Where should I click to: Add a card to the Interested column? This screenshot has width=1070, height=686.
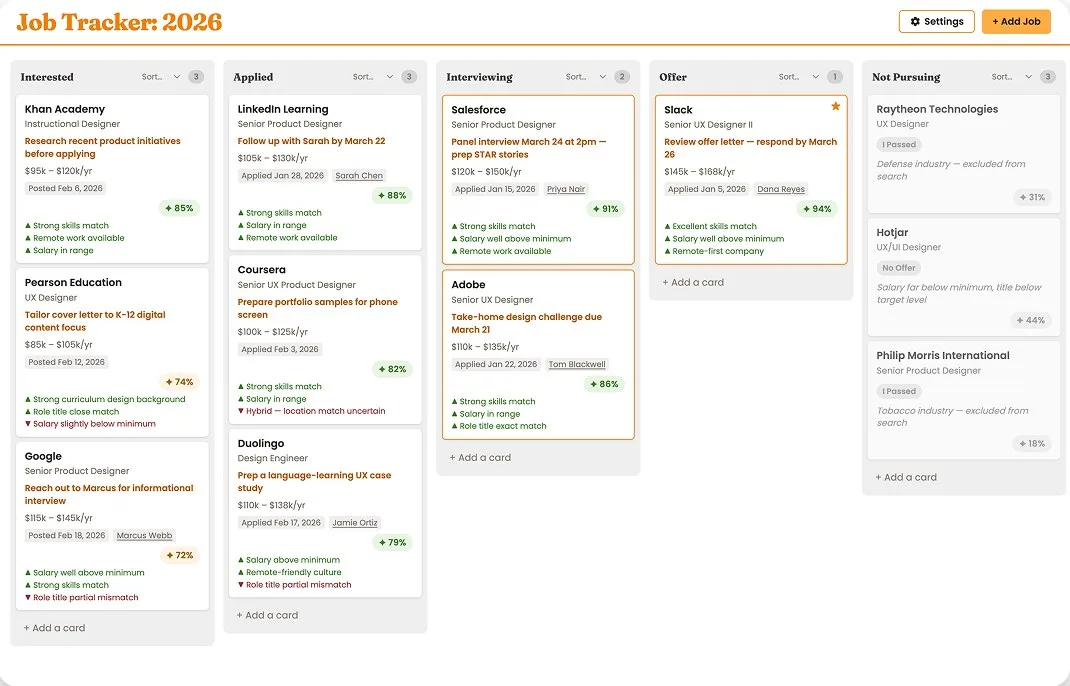[55, 628]
